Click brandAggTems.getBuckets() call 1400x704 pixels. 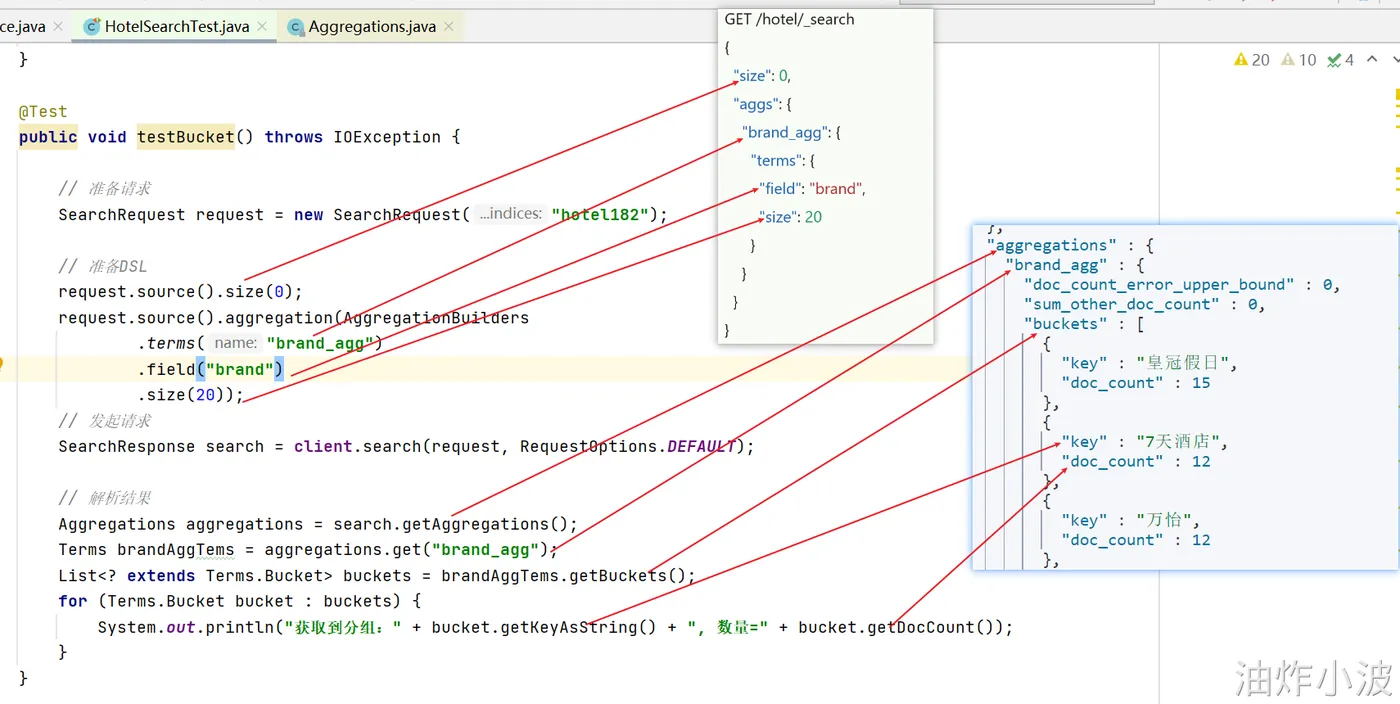pyautogui.click(x=564, y=576)
